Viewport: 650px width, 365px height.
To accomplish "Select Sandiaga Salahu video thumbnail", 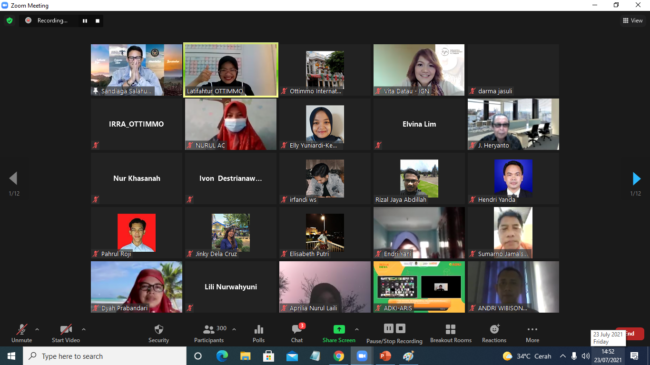I will coord(136,70).
